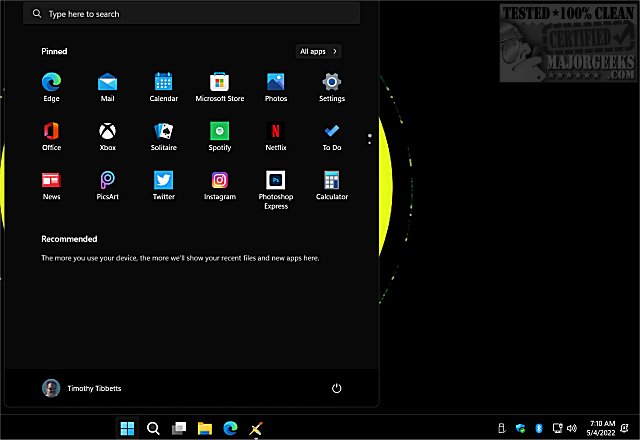Viewport: 640px width, 440px height.
Task: Open Spotify from pinned apps
Action: tap(219, 132)
